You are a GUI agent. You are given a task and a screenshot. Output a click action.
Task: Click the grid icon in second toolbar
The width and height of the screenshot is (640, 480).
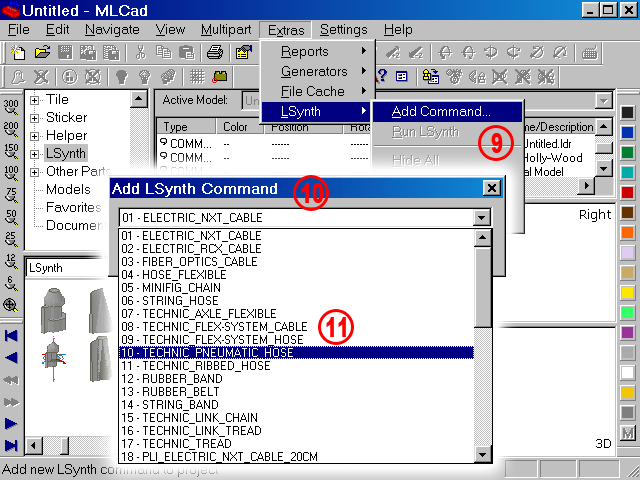pyautogui.click(x=198, y=76)
